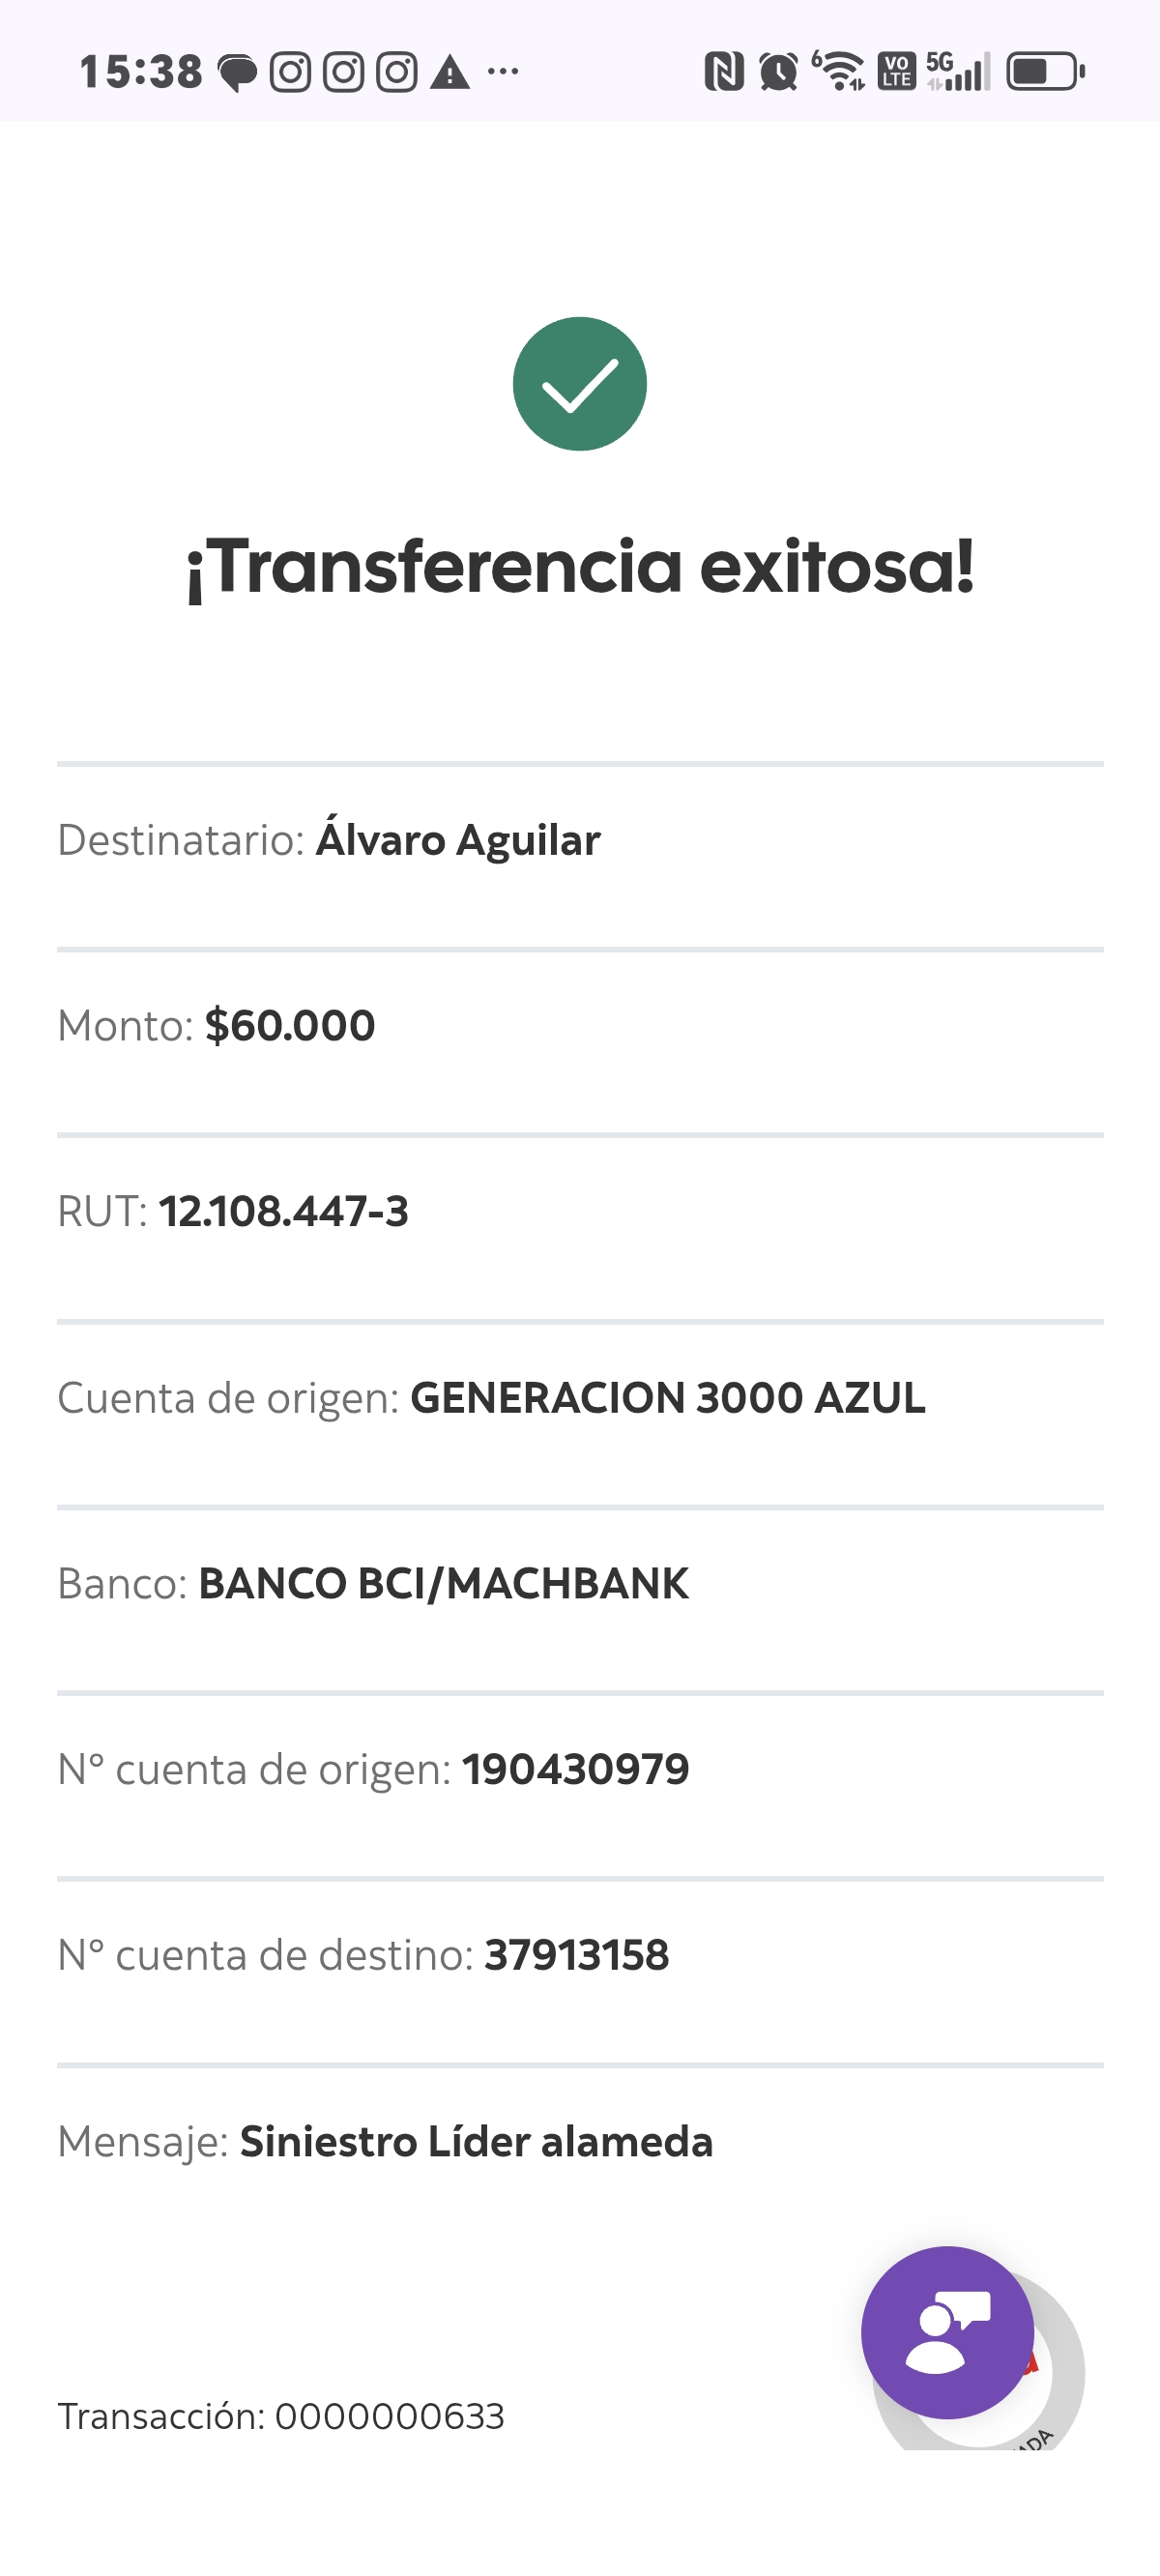Select the recipient name Álvaro Aguilar
1160x2576 pixels.
tap(458, 840)
